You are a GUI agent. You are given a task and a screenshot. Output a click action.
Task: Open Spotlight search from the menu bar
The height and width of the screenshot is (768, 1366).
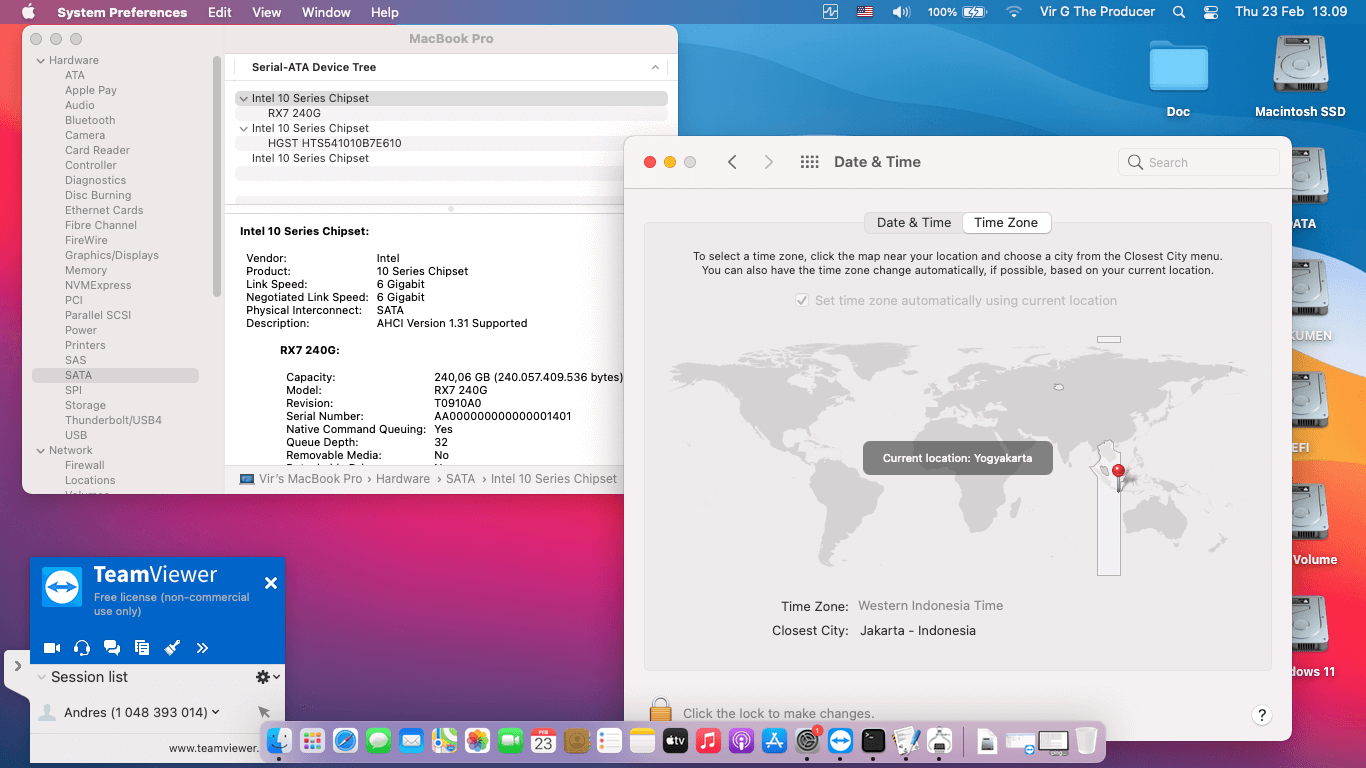1178,12
